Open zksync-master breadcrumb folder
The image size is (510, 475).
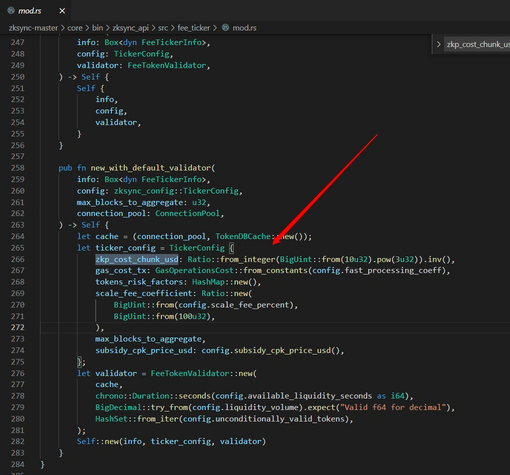click(x=33, y=28)
